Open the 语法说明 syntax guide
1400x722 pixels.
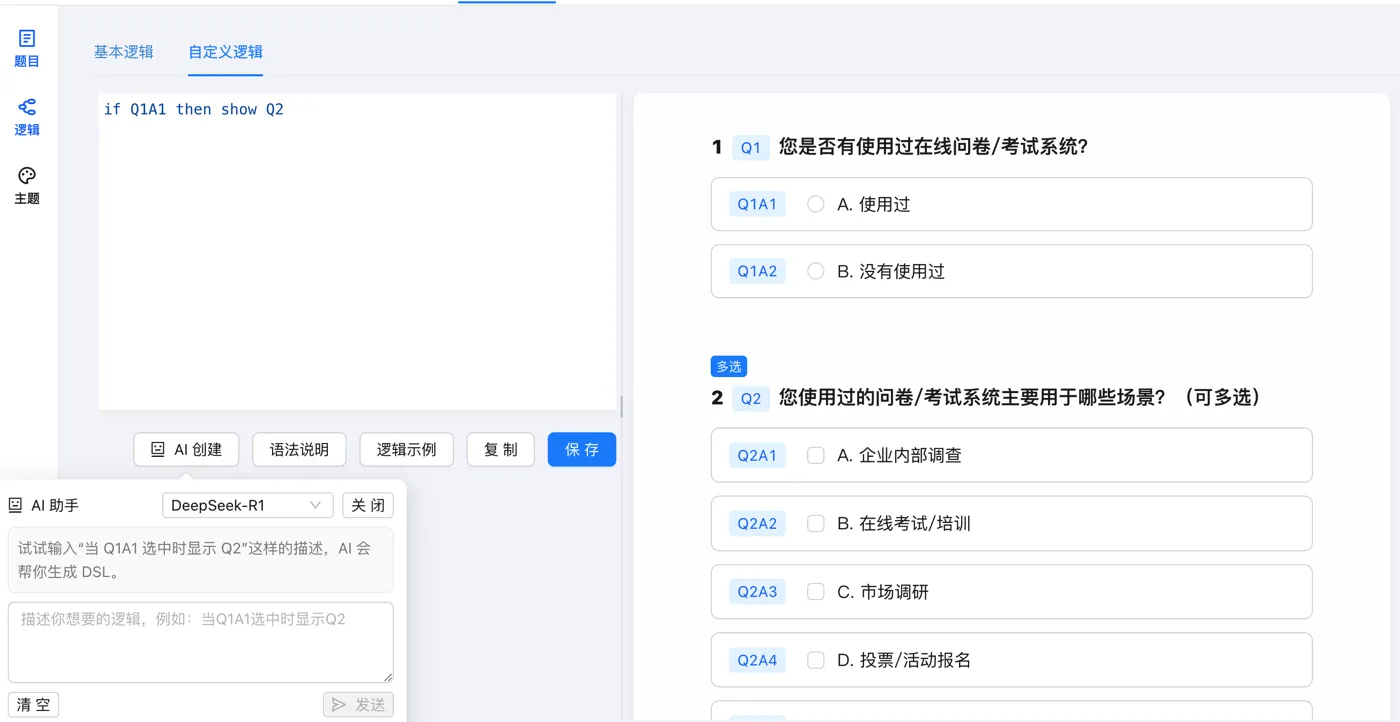coord(299,450)
